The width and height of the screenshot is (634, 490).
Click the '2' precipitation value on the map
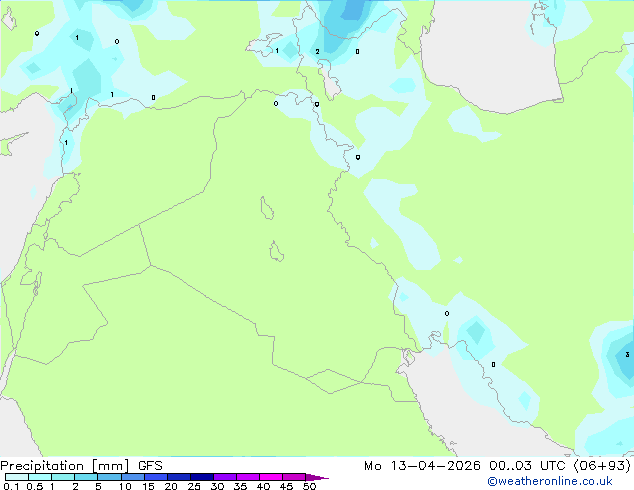point(317,52)
